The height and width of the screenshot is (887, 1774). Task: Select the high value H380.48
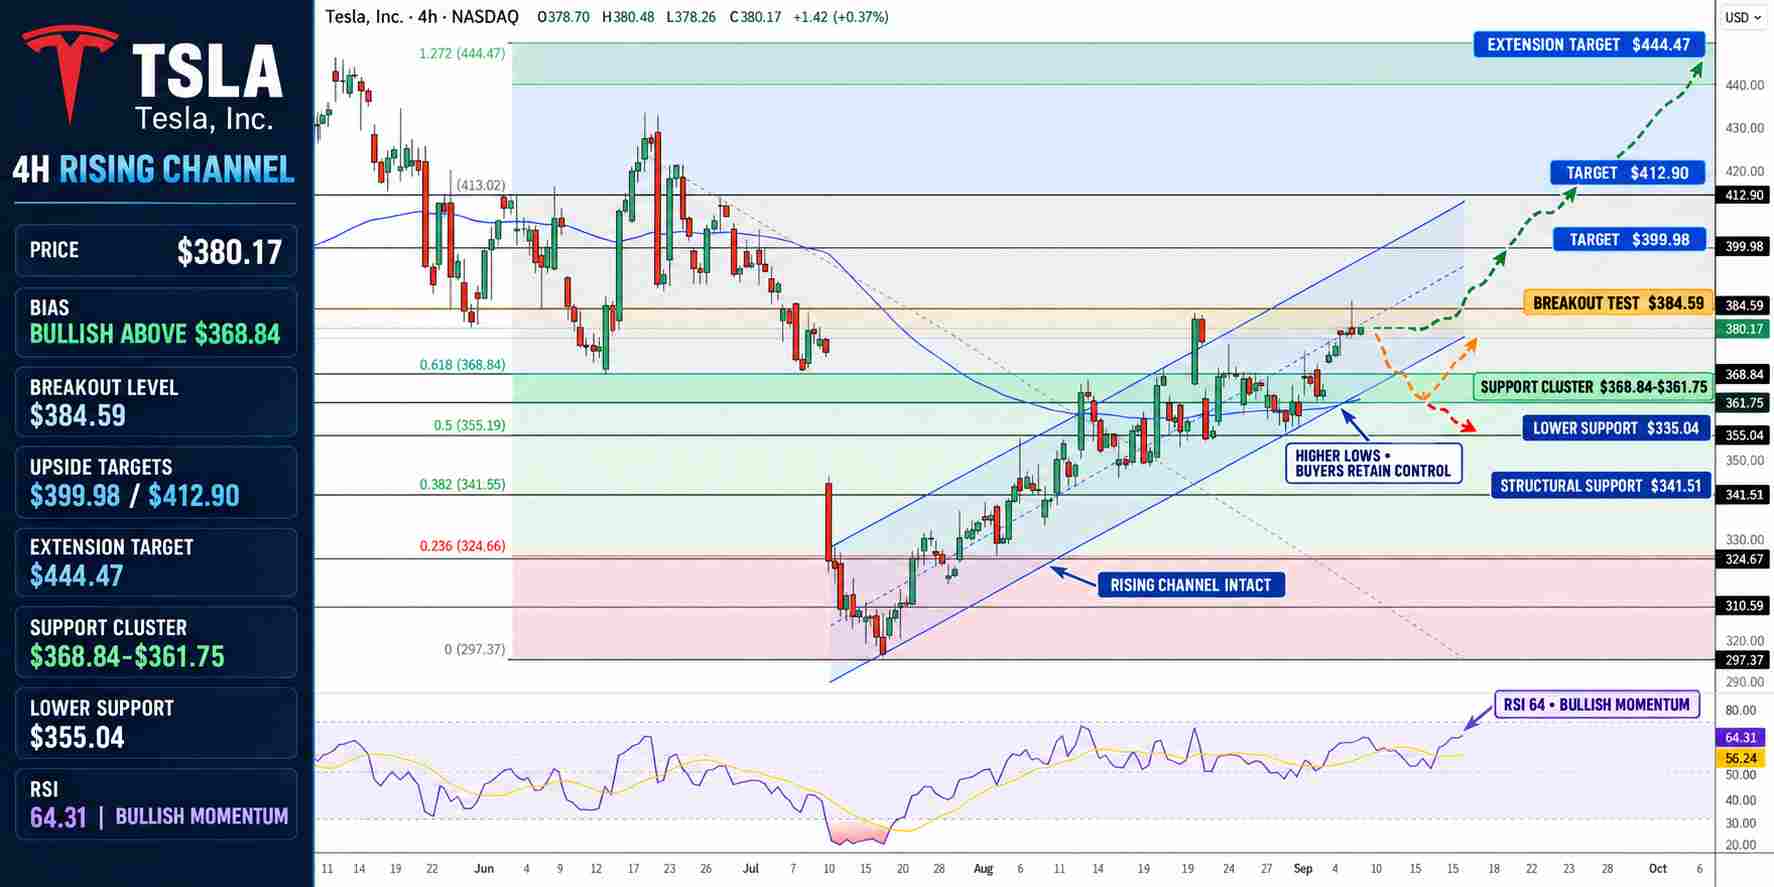(x=628, y=17)
